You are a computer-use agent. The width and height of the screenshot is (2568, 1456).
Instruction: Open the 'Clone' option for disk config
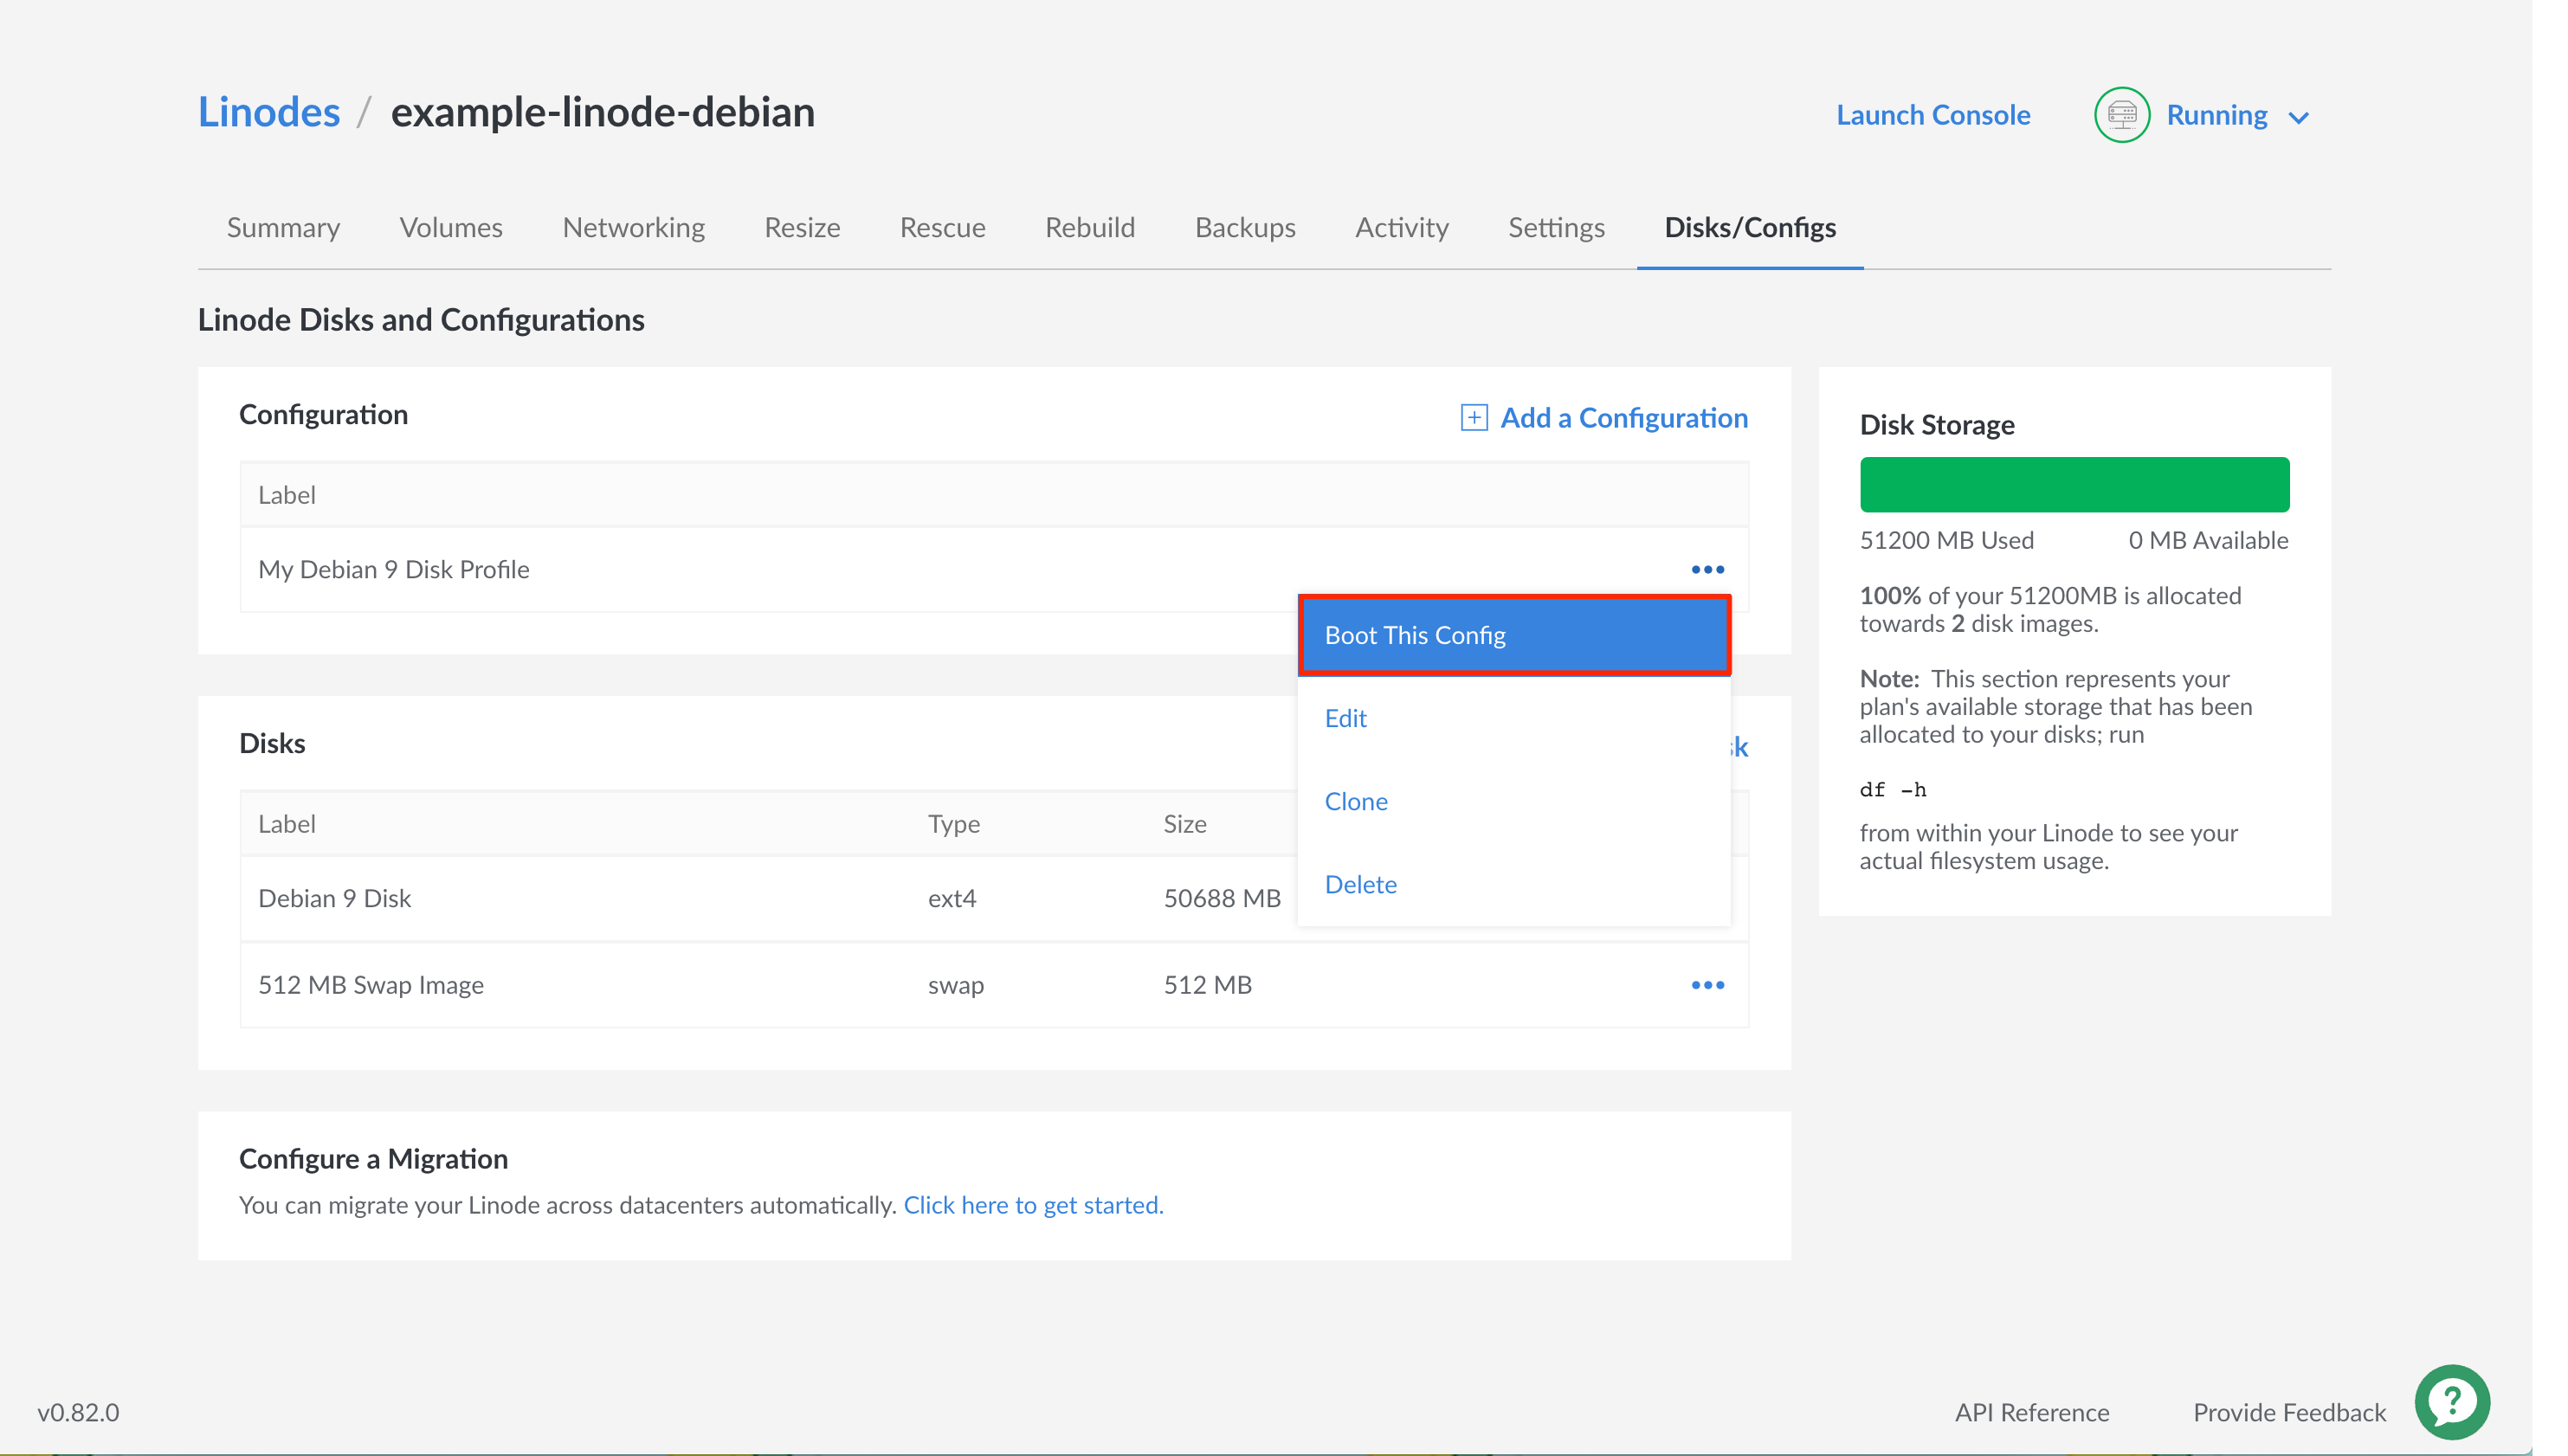point(1357,800)
